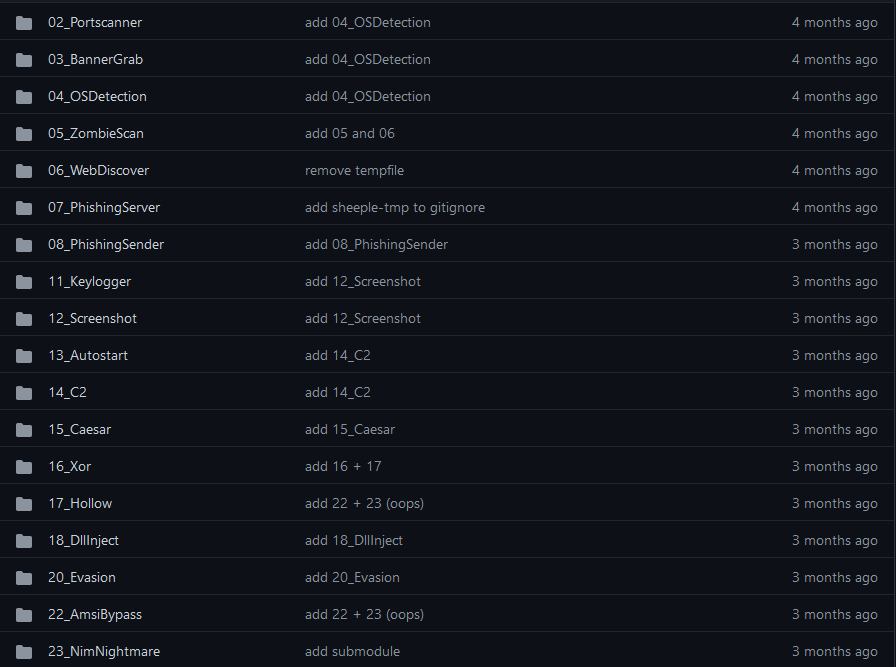
Task: View the 'add submodule' commit message
Action: pos(352,651)
